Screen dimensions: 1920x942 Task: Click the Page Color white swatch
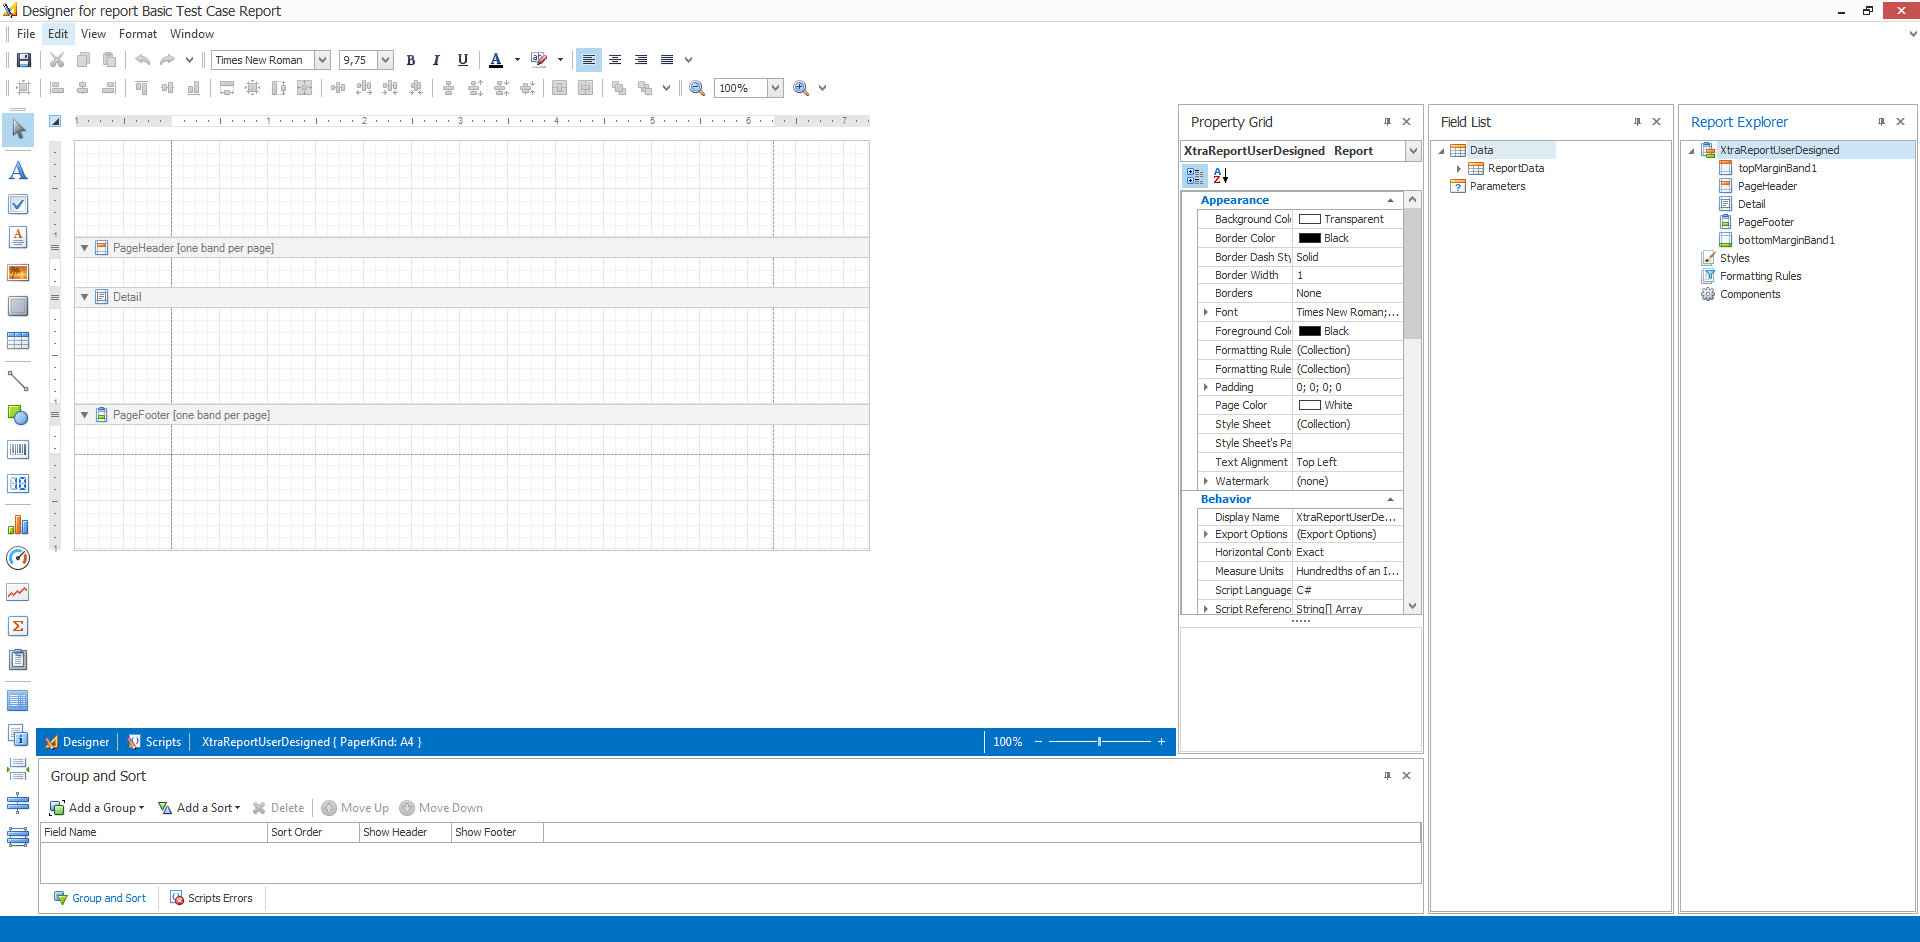tap(1309, 406)
